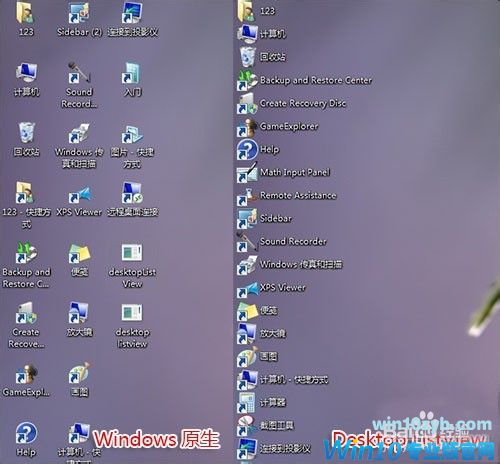500x464 pixels.
Task: Select the truncated Create Recove... icon
Action: (25, 313)
